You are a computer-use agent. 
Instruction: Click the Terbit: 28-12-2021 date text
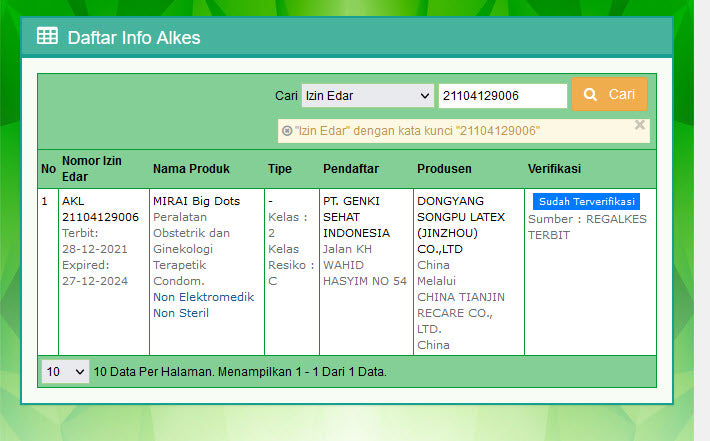95,241
